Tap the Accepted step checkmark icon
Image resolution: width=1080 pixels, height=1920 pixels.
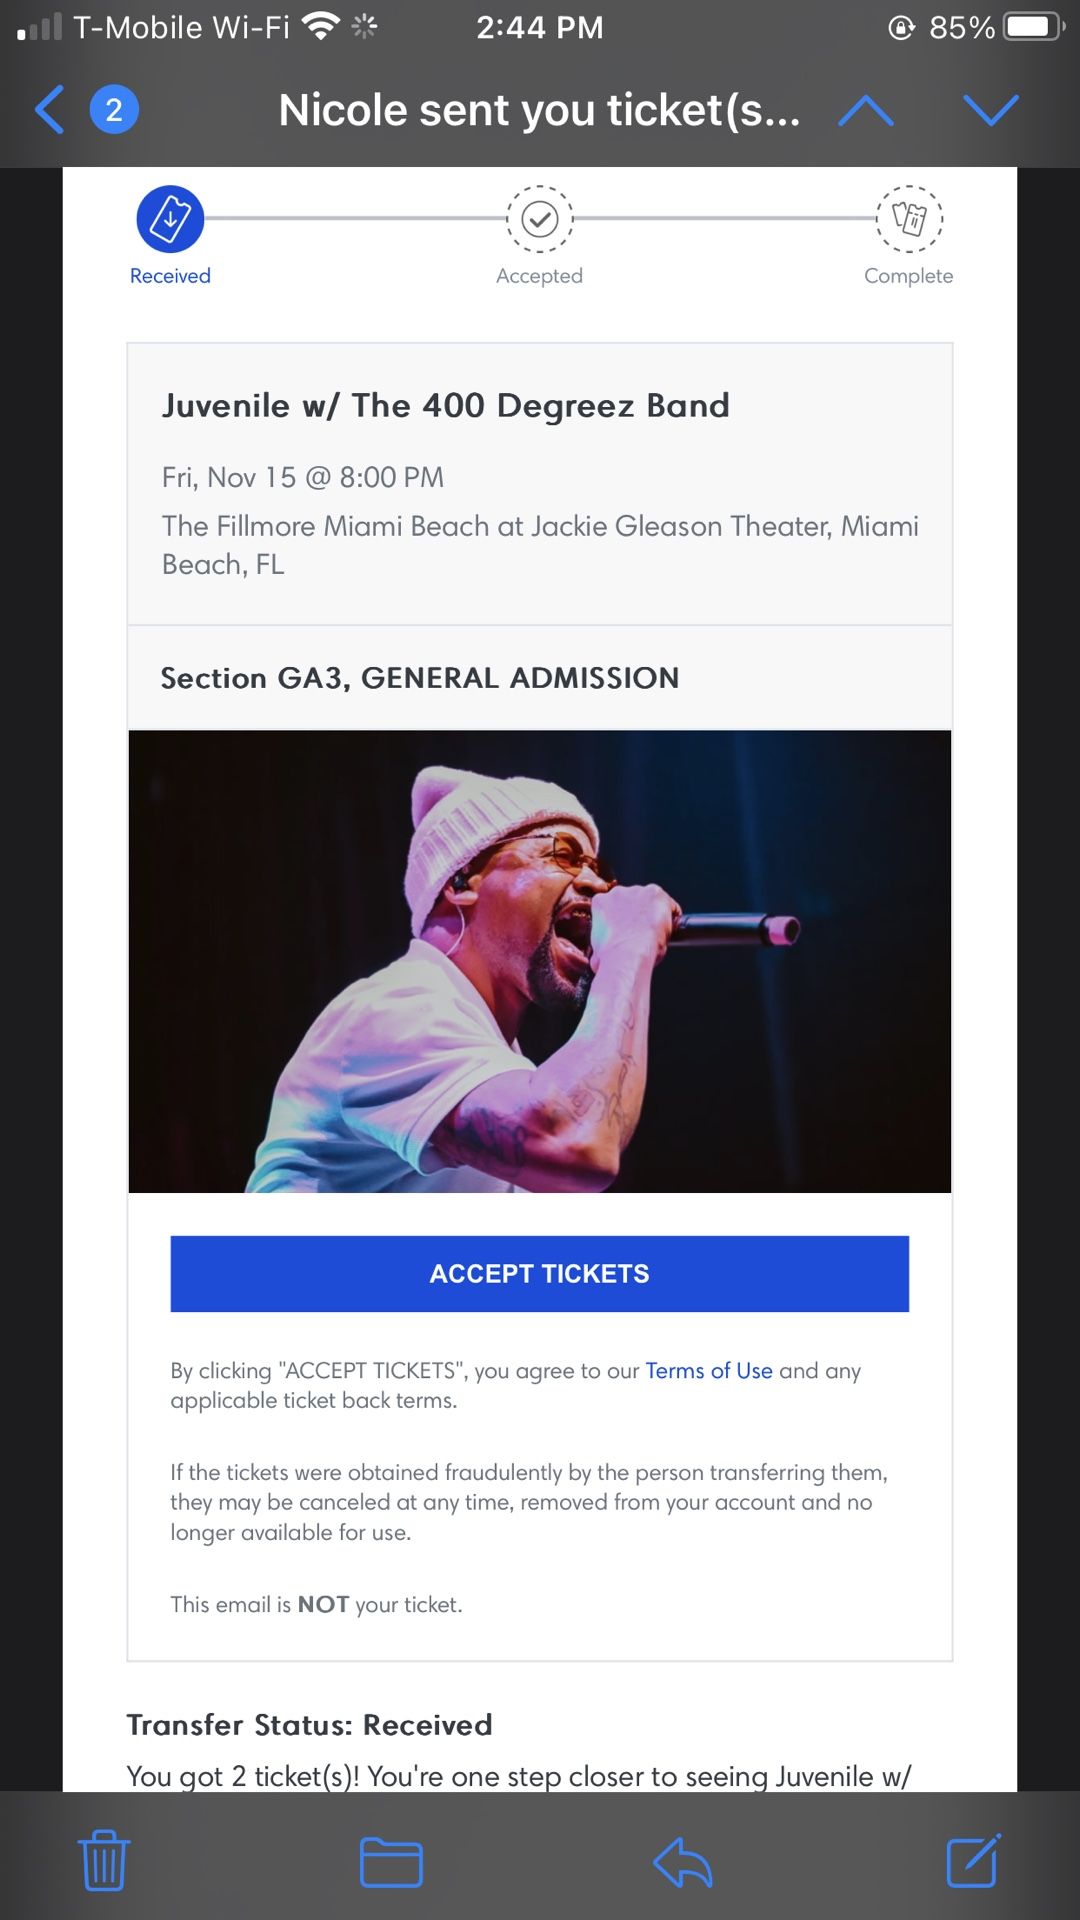click(540, 219)
